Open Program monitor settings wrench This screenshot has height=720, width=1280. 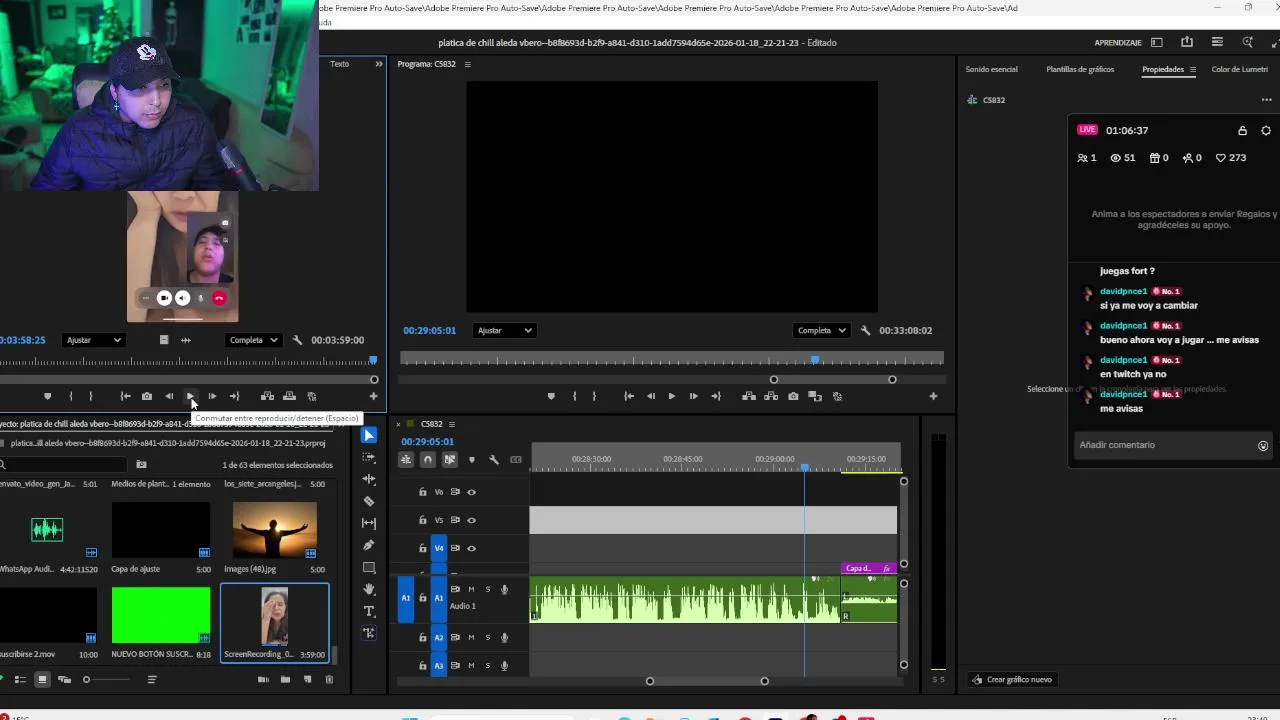pos(866,330)
